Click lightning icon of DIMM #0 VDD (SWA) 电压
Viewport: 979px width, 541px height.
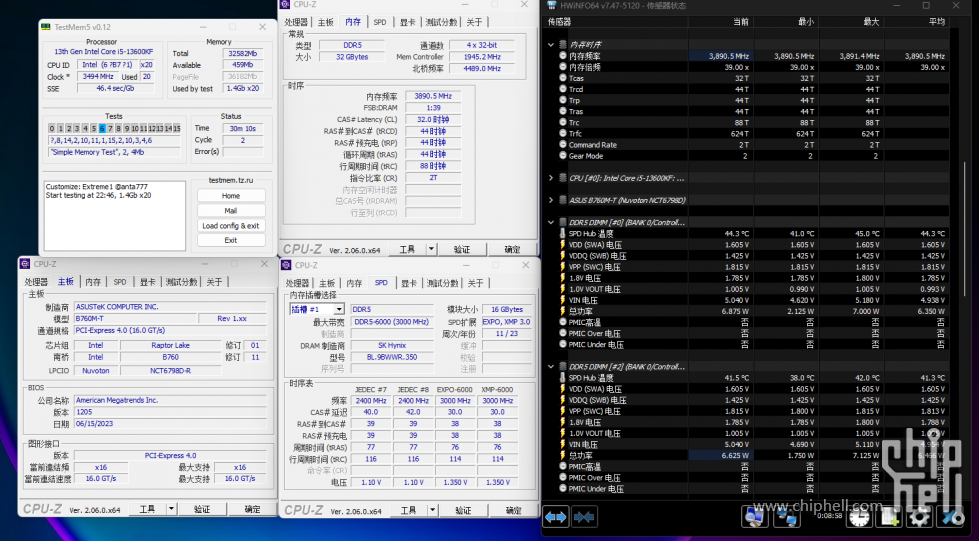coord(563,244)
